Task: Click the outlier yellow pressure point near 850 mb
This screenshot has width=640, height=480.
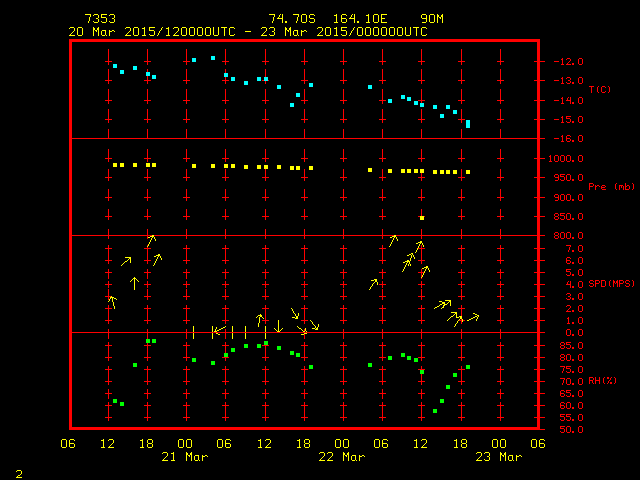Action: point(422,217)
